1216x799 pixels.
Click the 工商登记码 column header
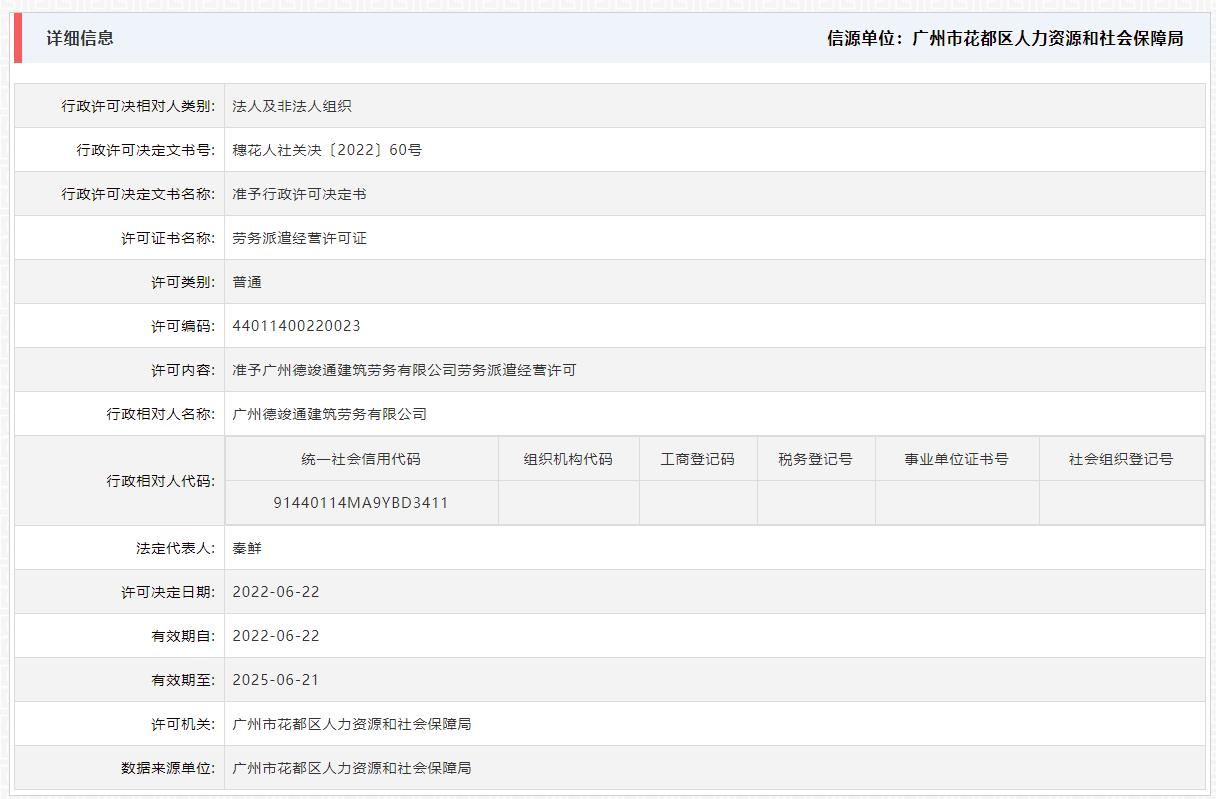point(698,459)
